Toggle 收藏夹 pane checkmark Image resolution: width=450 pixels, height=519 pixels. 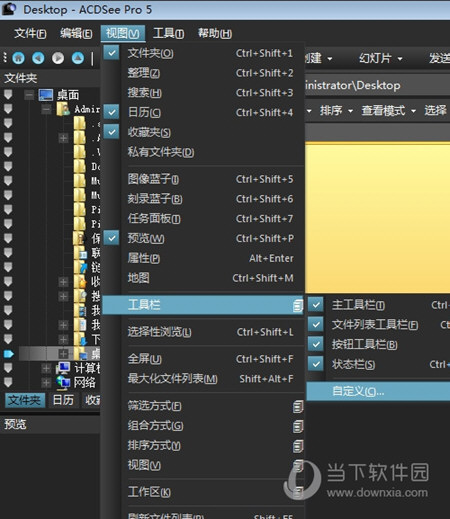point(111,132)
